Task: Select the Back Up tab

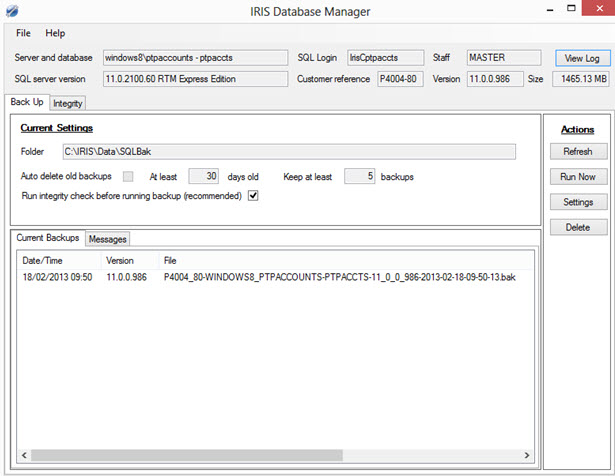Action: click(x=27, y=102)
